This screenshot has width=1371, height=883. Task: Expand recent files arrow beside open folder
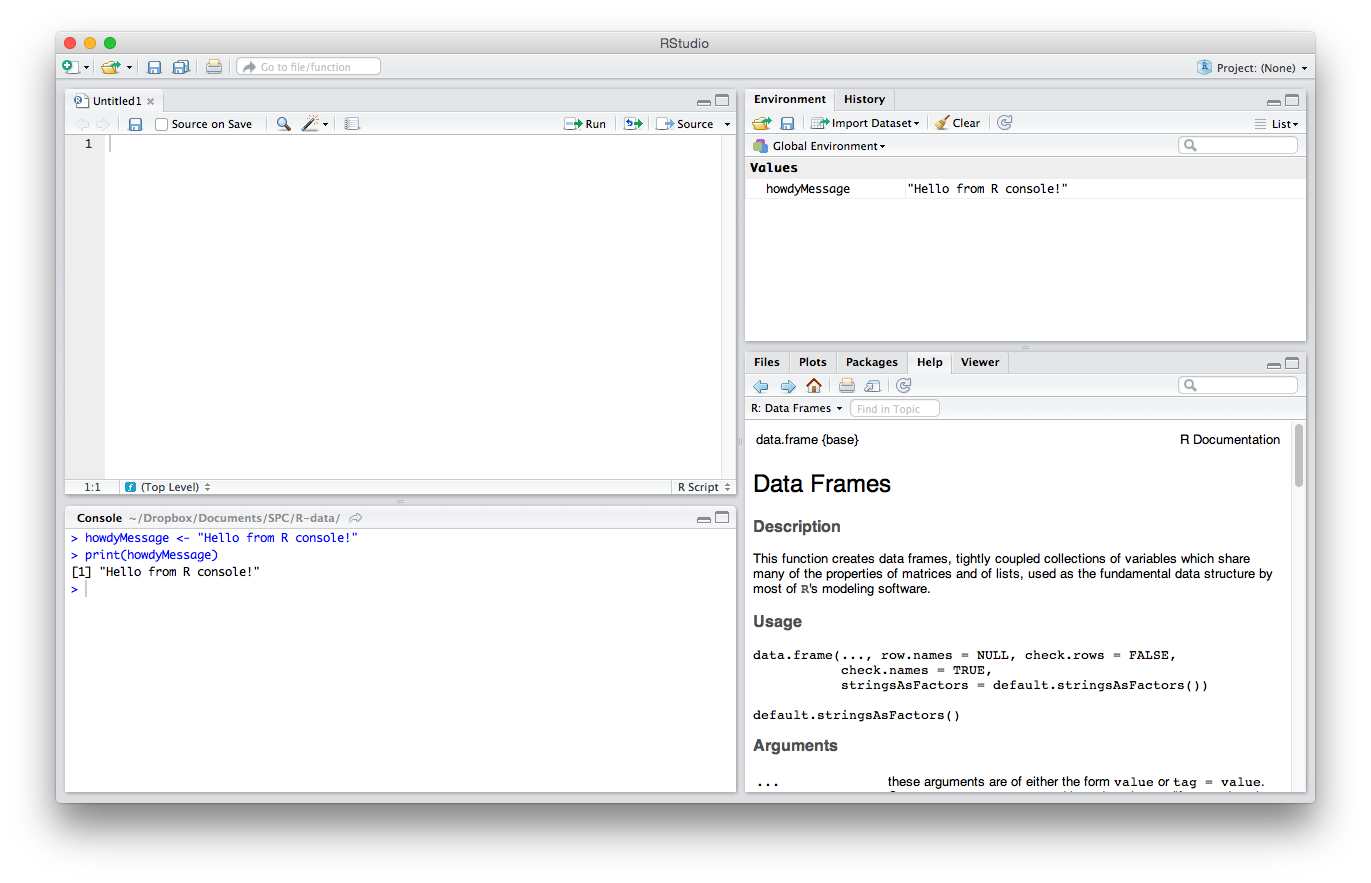[129, 68]
